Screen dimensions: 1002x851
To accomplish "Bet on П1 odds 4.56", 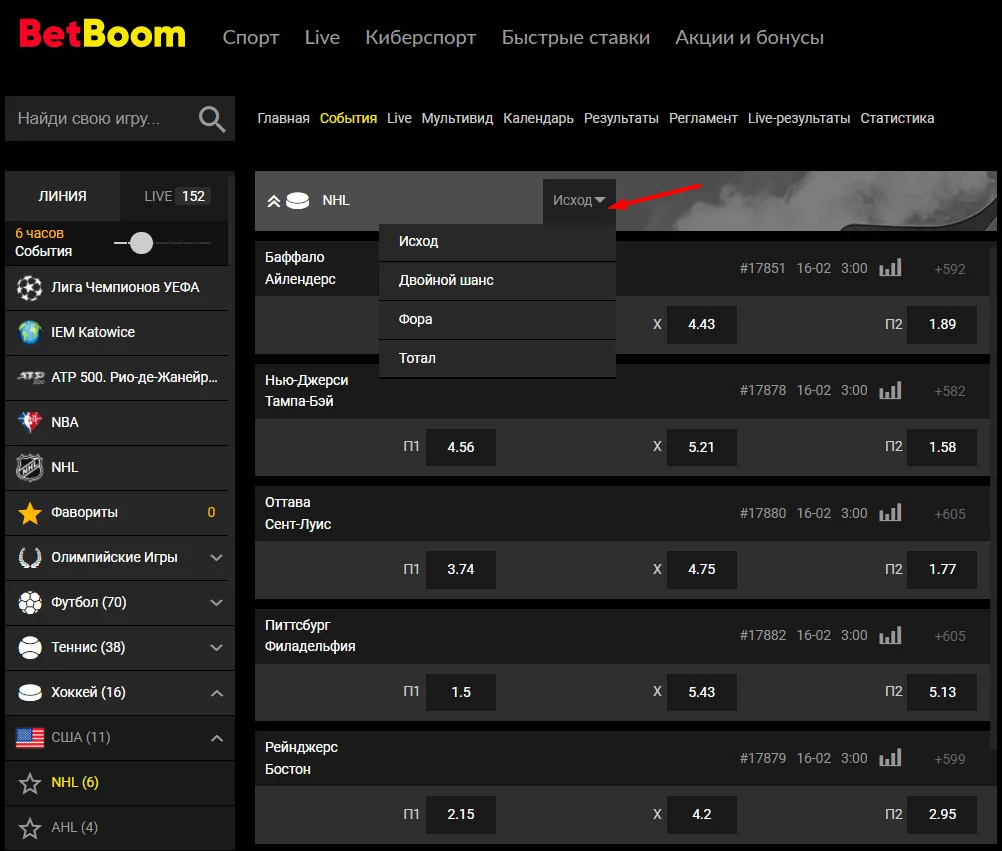I will pyautogui.click(x=461, y=447).
